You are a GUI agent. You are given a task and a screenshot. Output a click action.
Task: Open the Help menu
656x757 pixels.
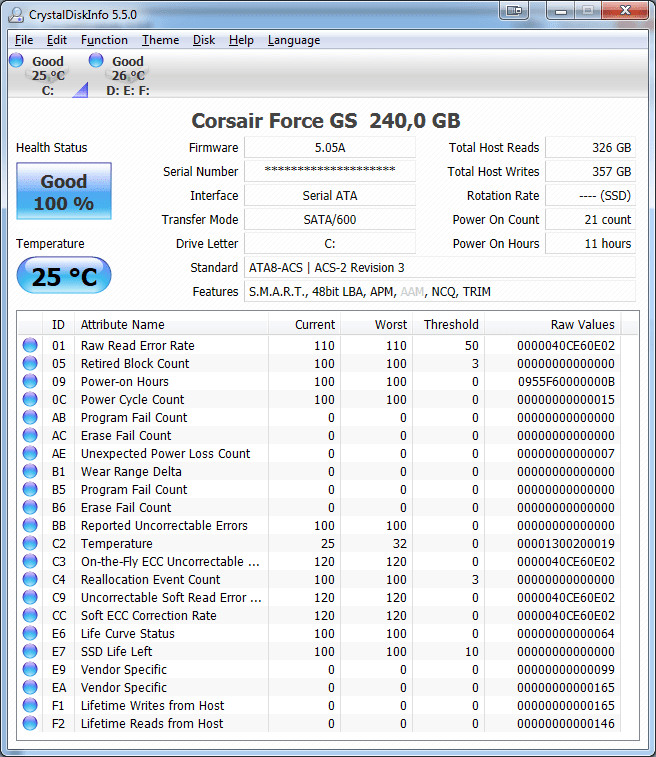pos(241,40)
